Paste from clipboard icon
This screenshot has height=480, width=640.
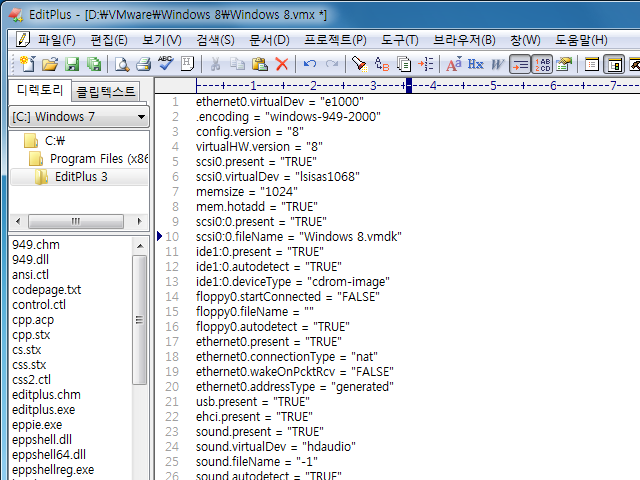pyautogui.click(x=260, y=64)
